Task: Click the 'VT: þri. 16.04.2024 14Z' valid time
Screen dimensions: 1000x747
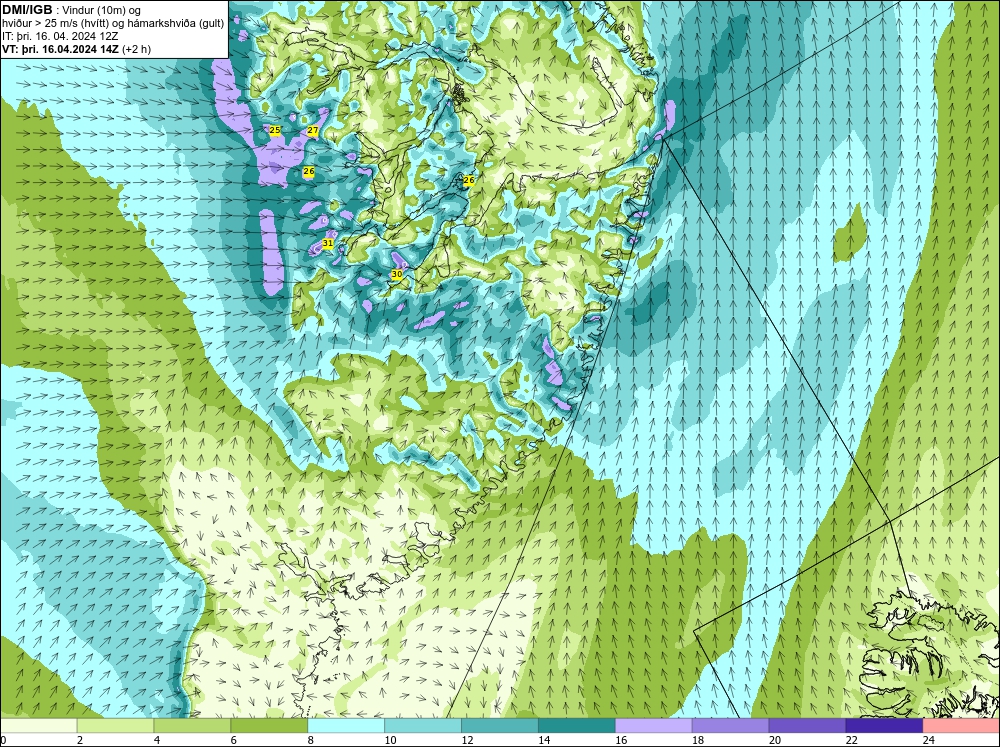Action: pos(61,49)
